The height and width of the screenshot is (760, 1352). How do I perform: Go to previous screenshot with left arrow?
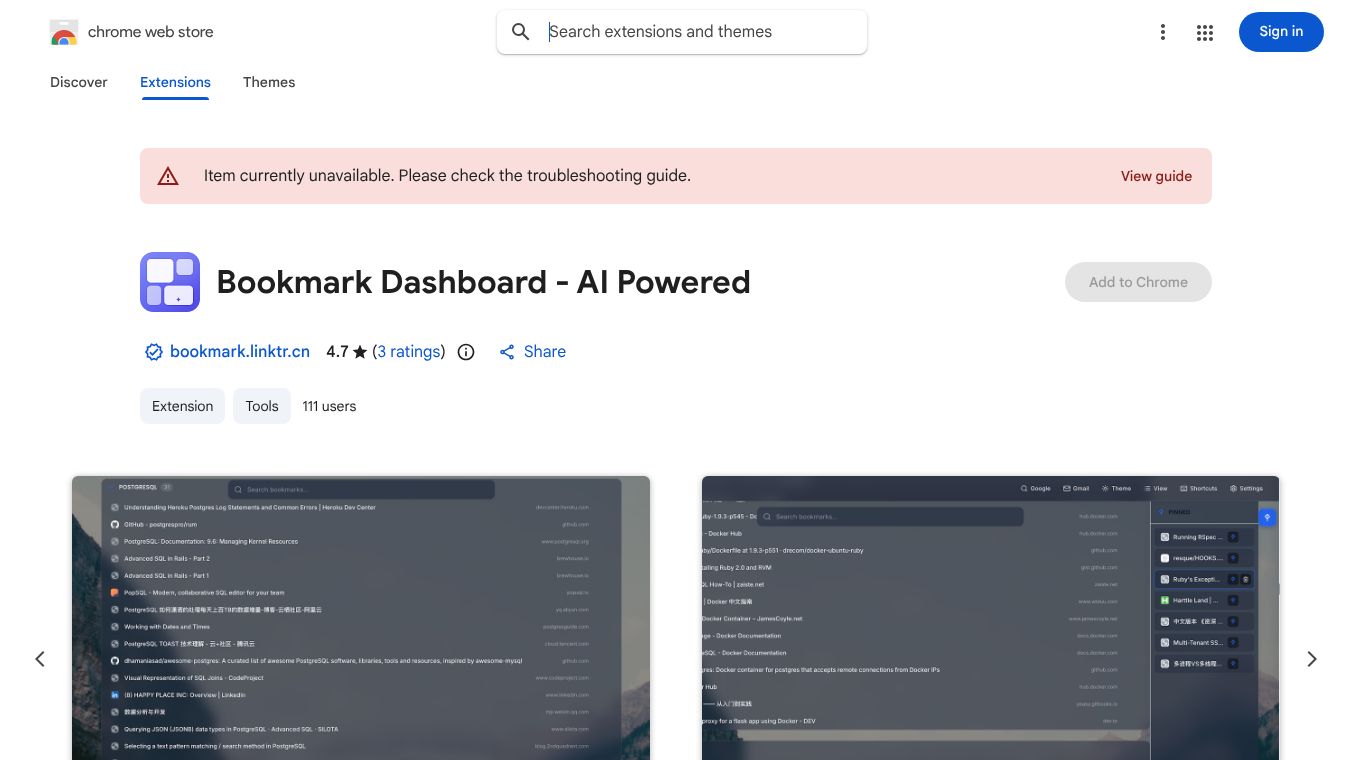coord(40,659)
